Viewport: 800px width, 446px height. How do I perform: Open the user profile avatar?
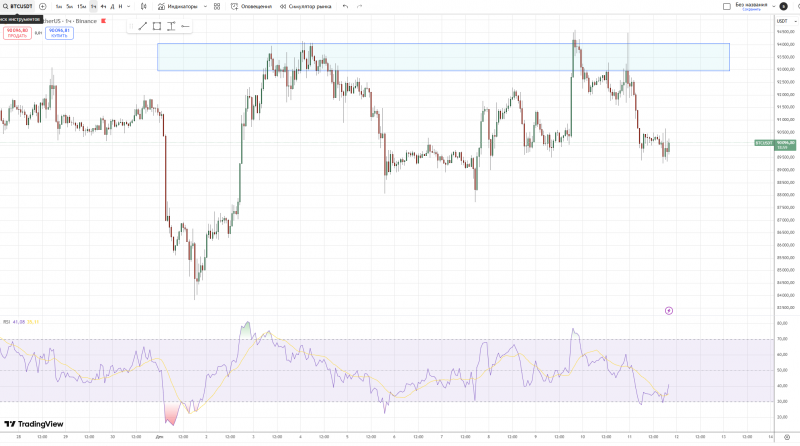784,7
